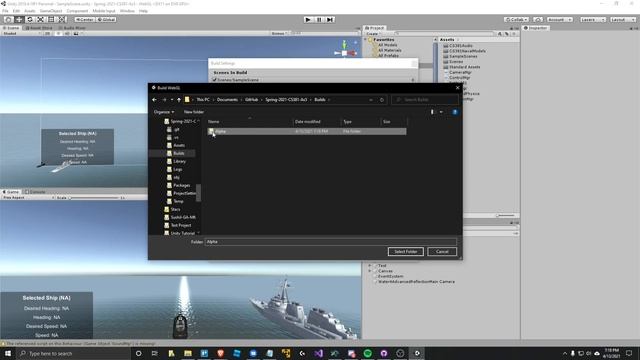Switch to the Asset Store tab
The image size is (640, 360).
click(39, 28)
